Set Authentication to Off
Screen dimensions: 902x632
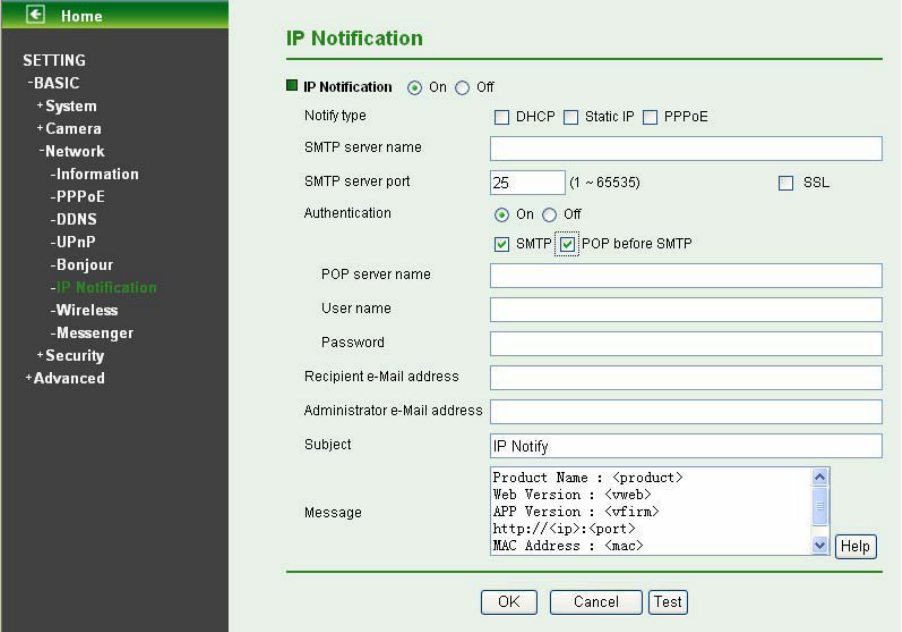(549, 215)
